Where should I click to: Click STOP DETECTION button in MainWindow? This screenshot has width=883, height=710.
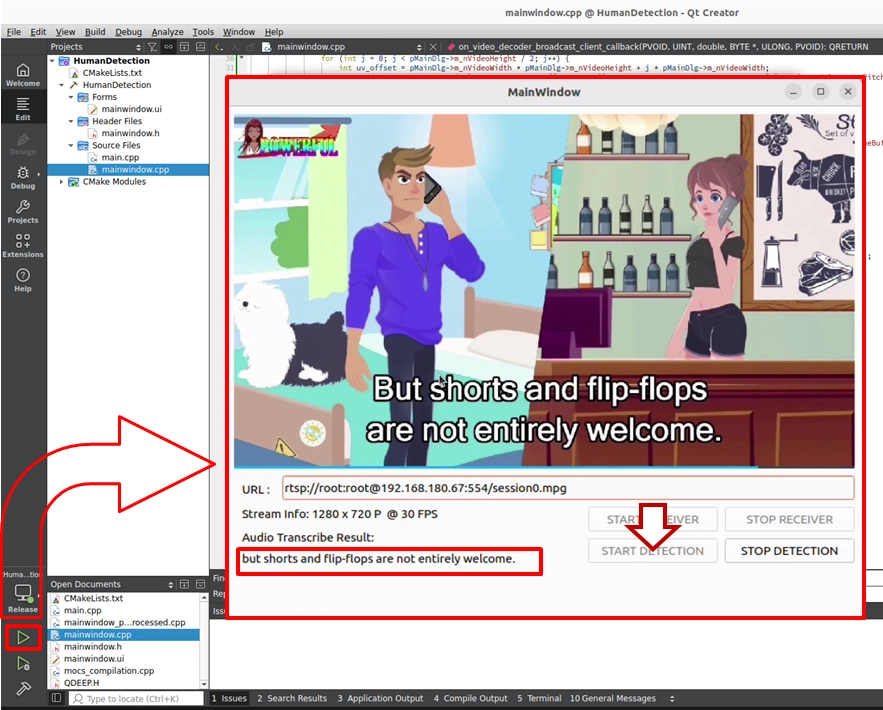pos(789,551)
